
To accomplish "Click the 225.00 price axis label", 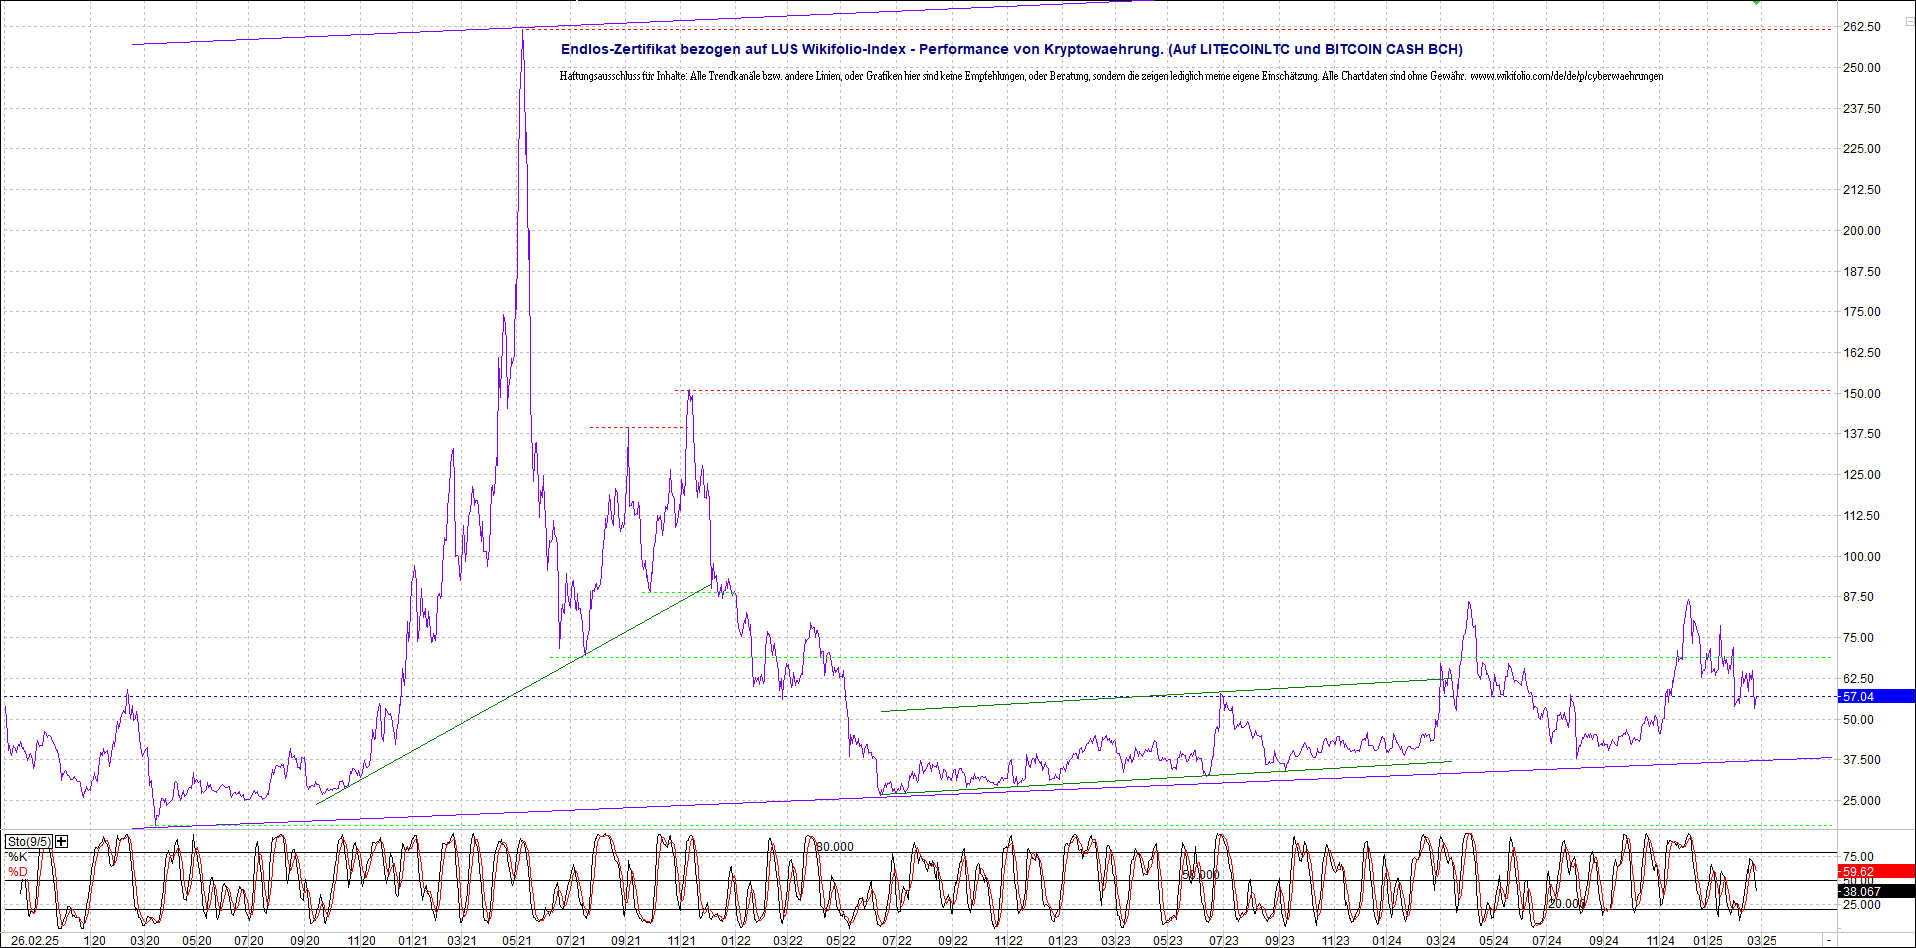I will [x=1861, y=149].
